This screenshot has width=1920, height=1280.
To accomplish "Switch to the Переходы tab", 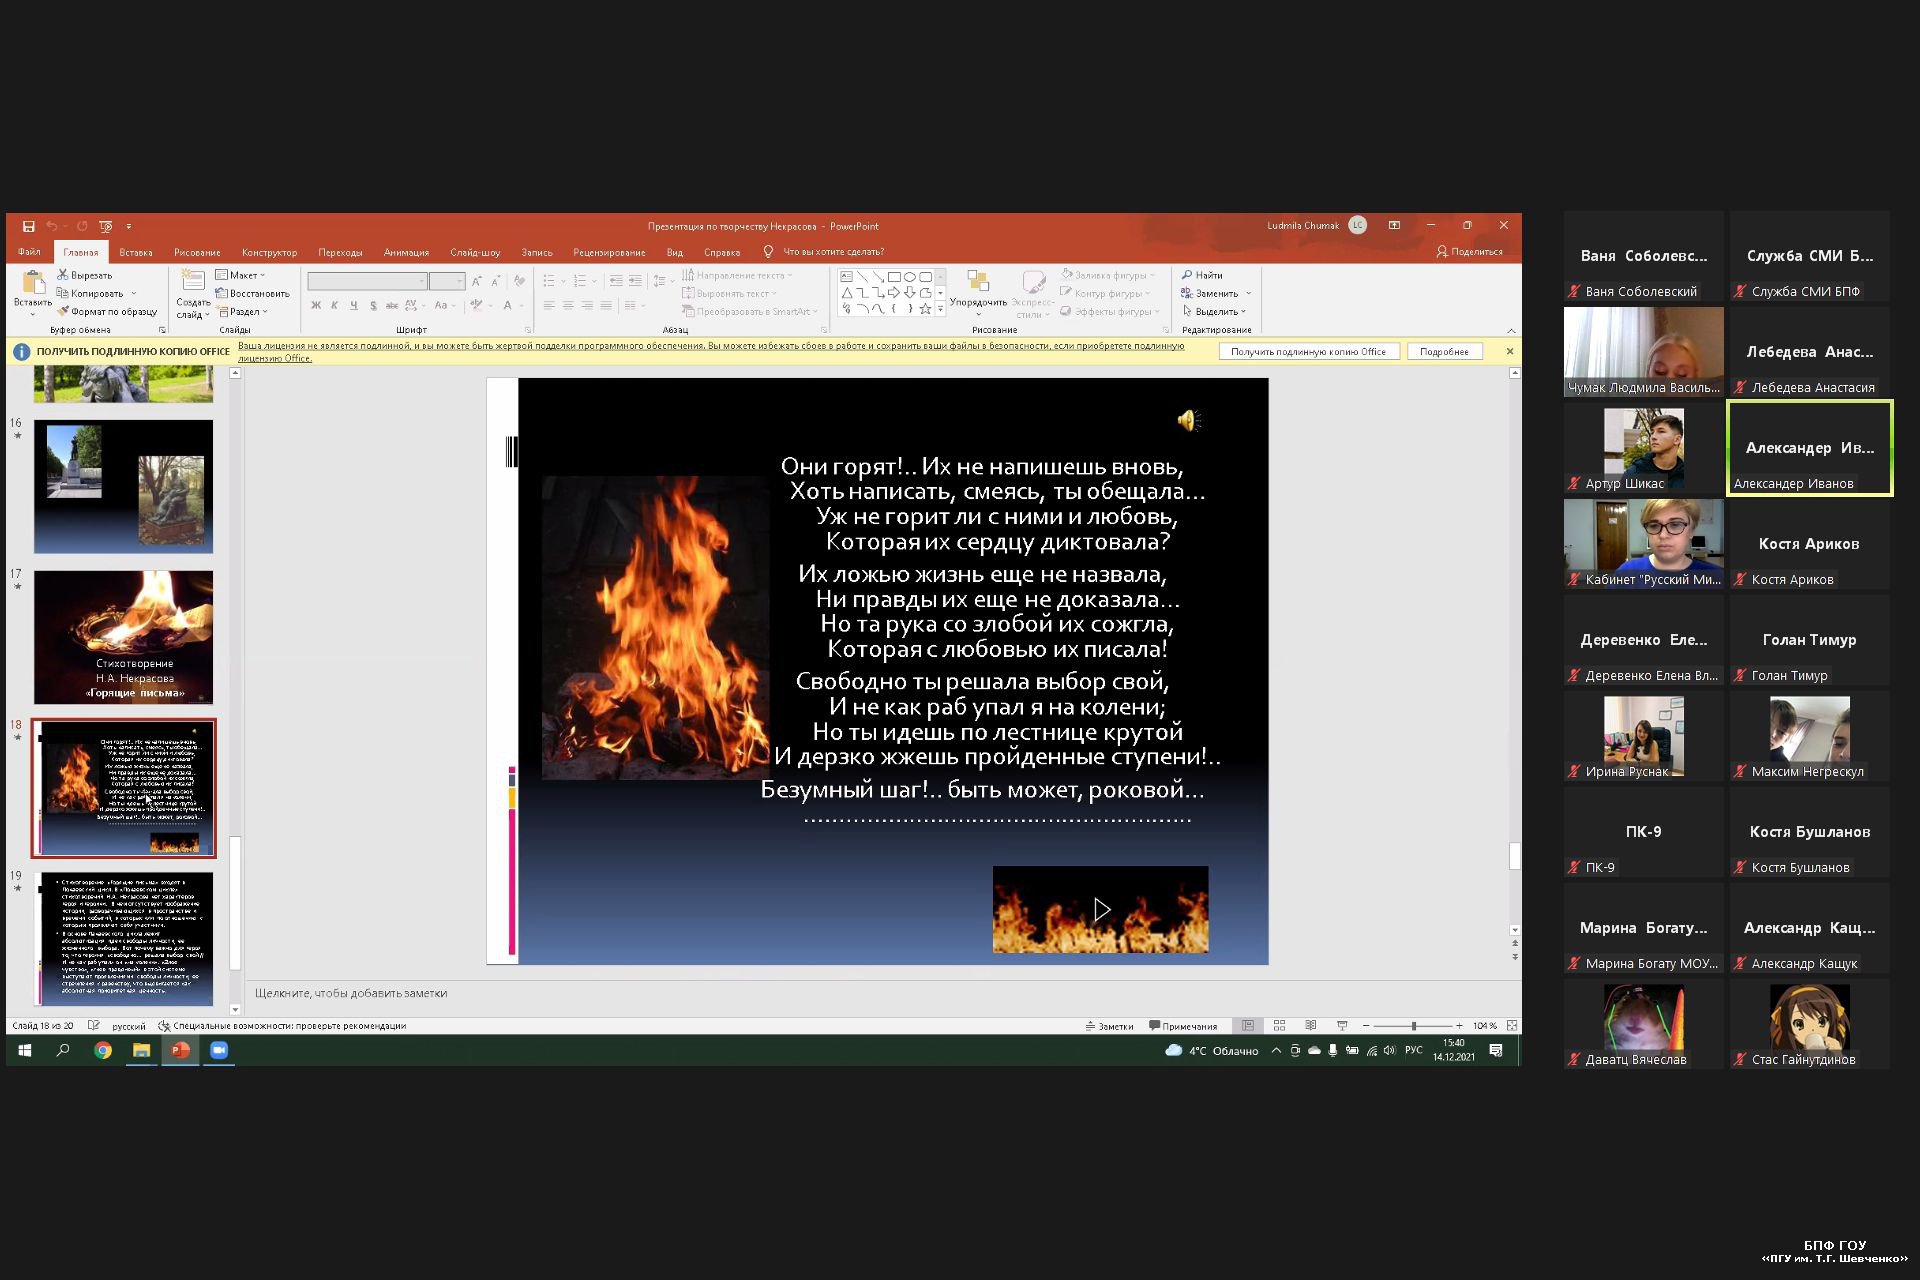I will click(x=340, y=252).
